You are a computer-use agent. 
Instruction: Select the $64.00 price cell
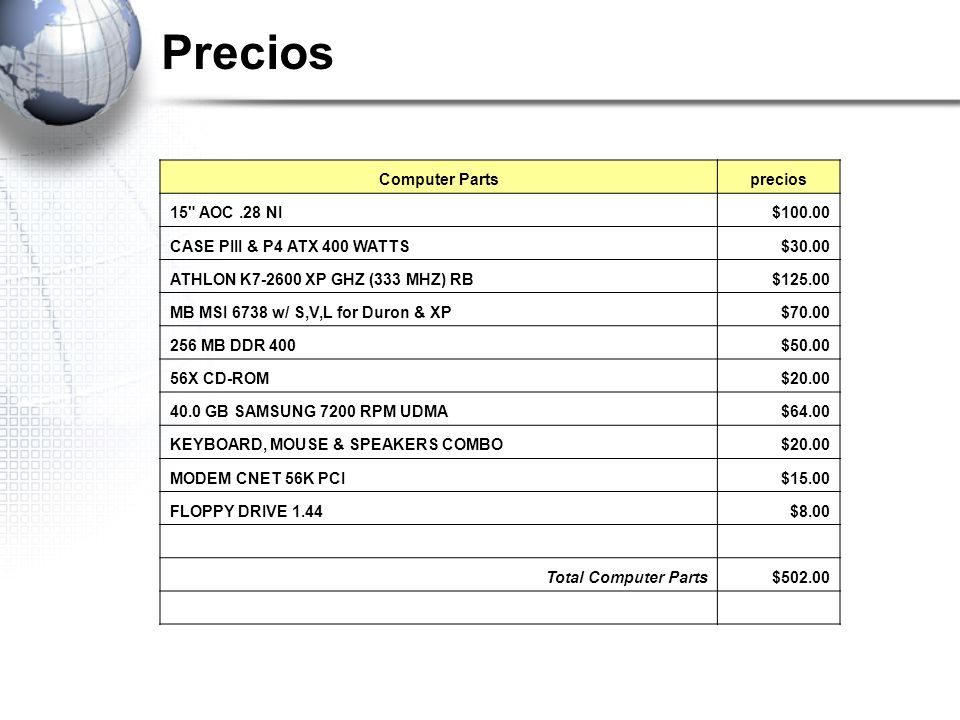778,409
